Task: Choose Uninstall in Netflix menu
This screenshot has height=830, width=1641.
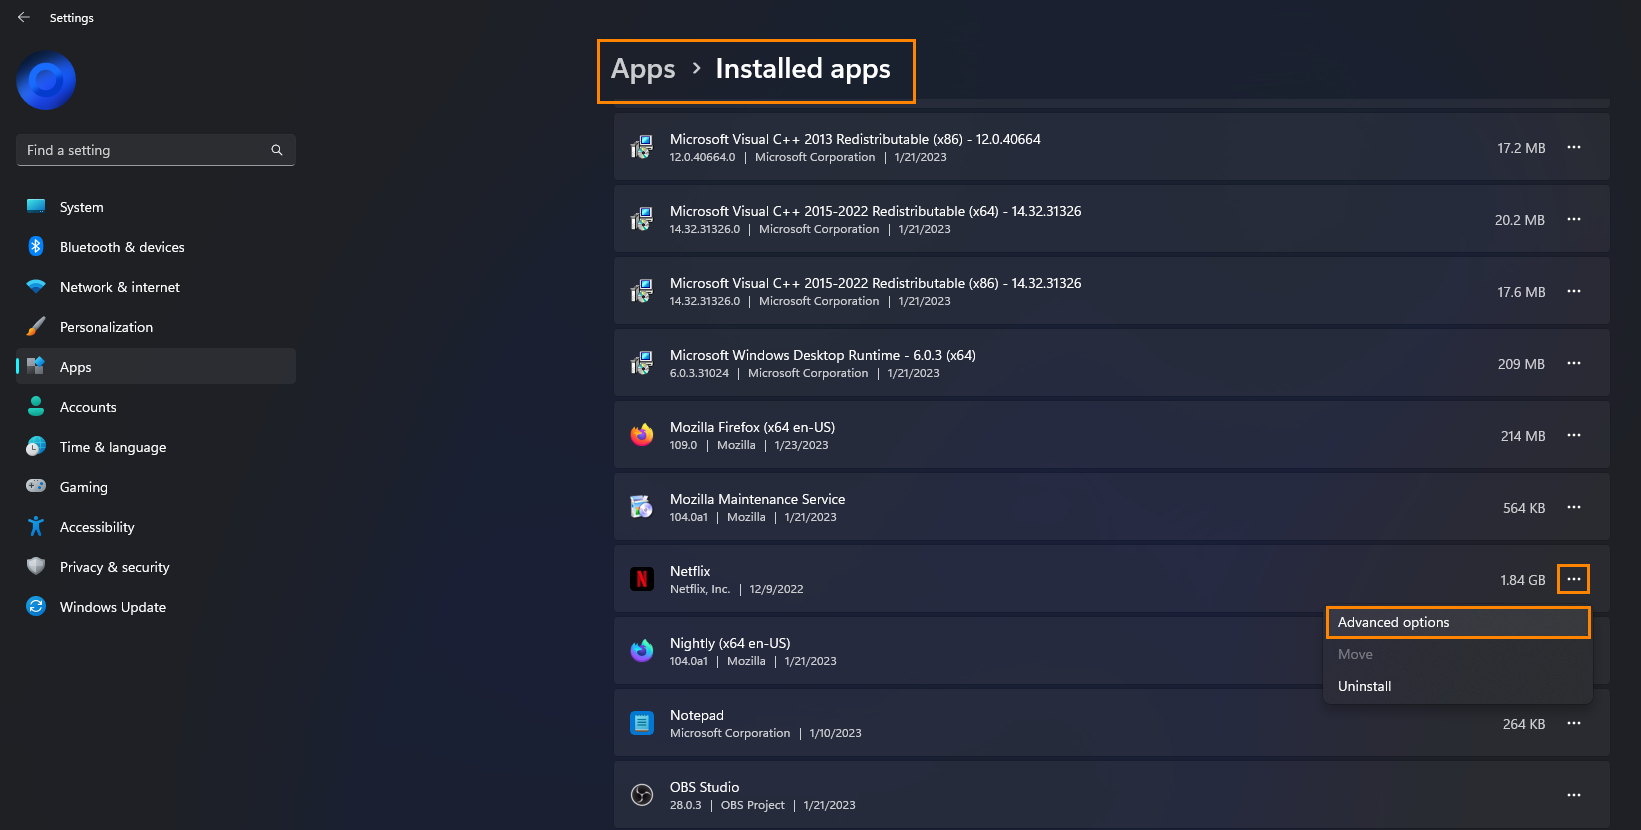Action: (x=1458, y=686)
